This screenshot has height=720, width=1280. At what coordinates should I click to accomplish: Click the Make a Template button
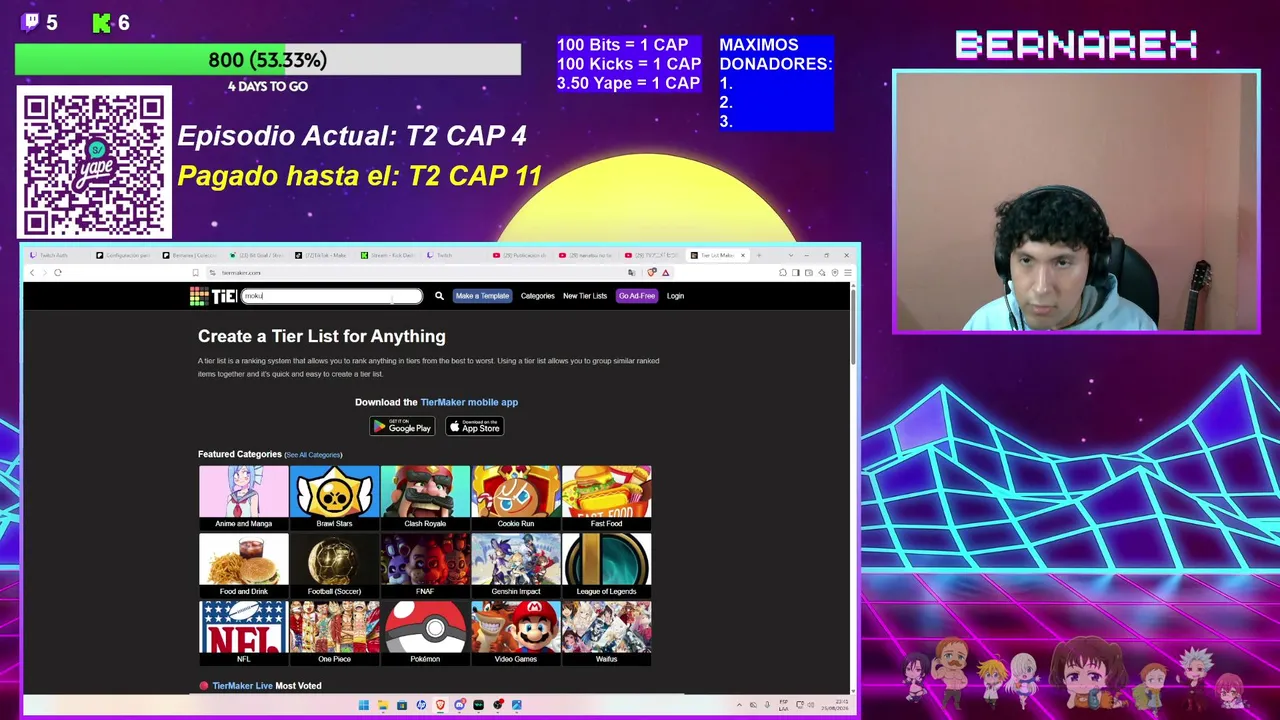coord(482,296)
